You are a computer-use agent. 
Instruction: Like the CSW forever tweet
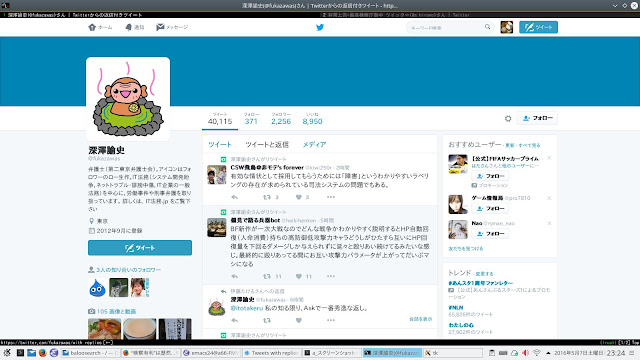pyautogui.click(x=299, y=197)
